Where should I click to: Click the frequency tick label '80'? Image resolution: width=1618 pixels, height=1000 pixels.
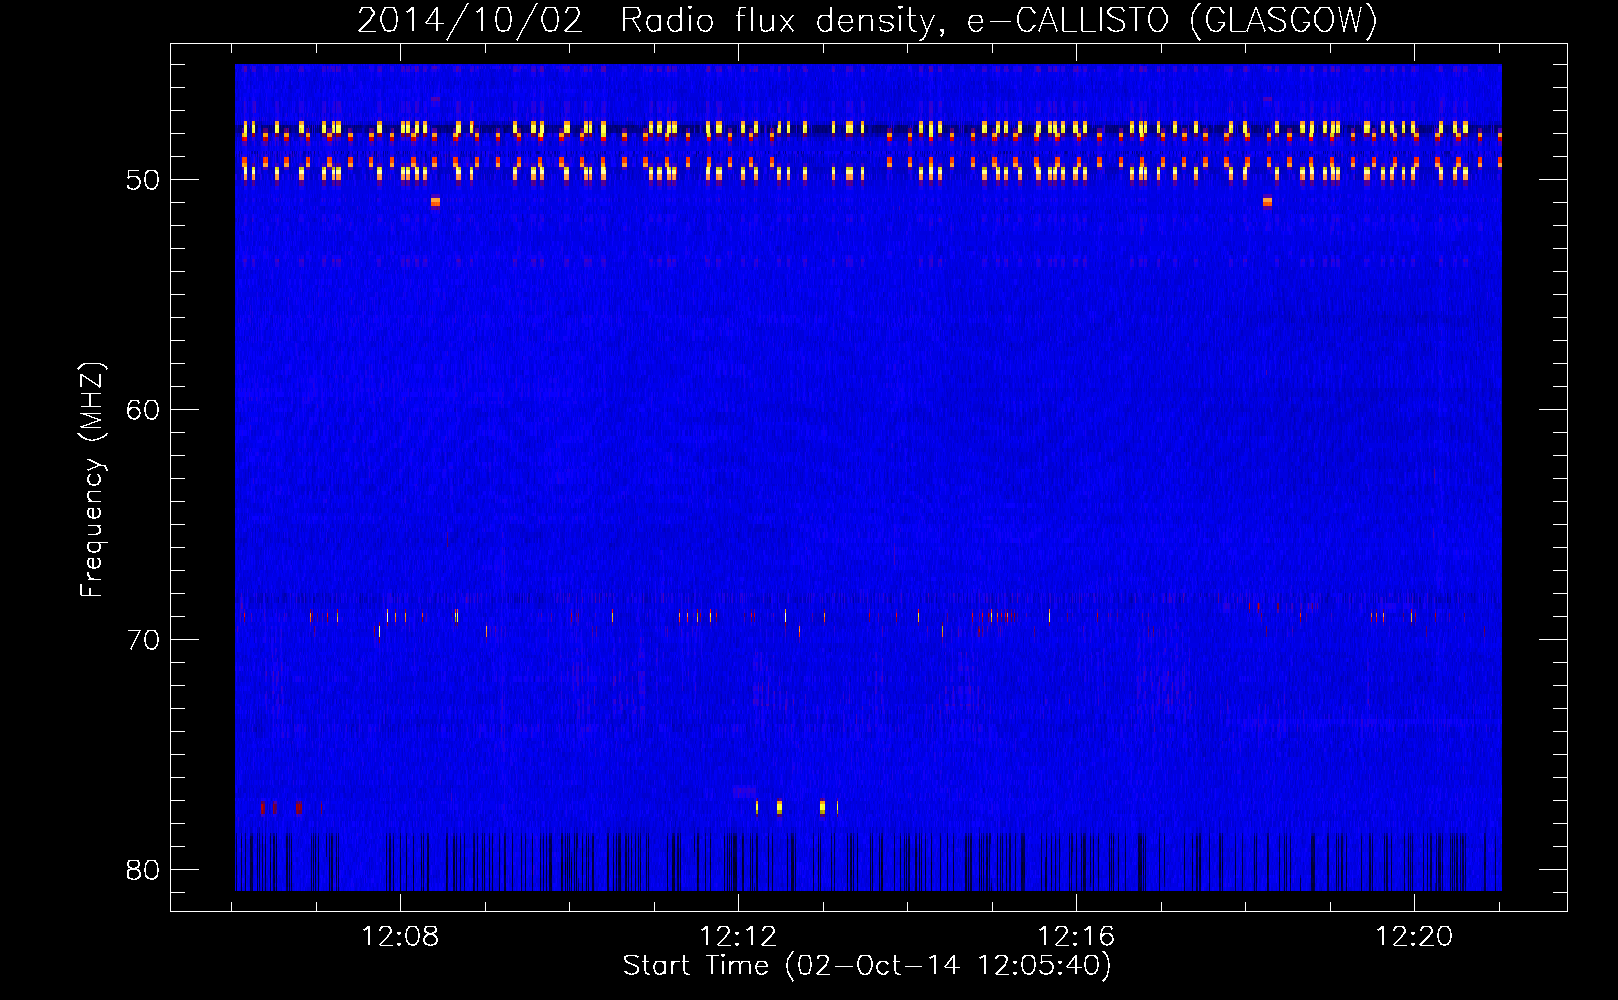[143, 870]
